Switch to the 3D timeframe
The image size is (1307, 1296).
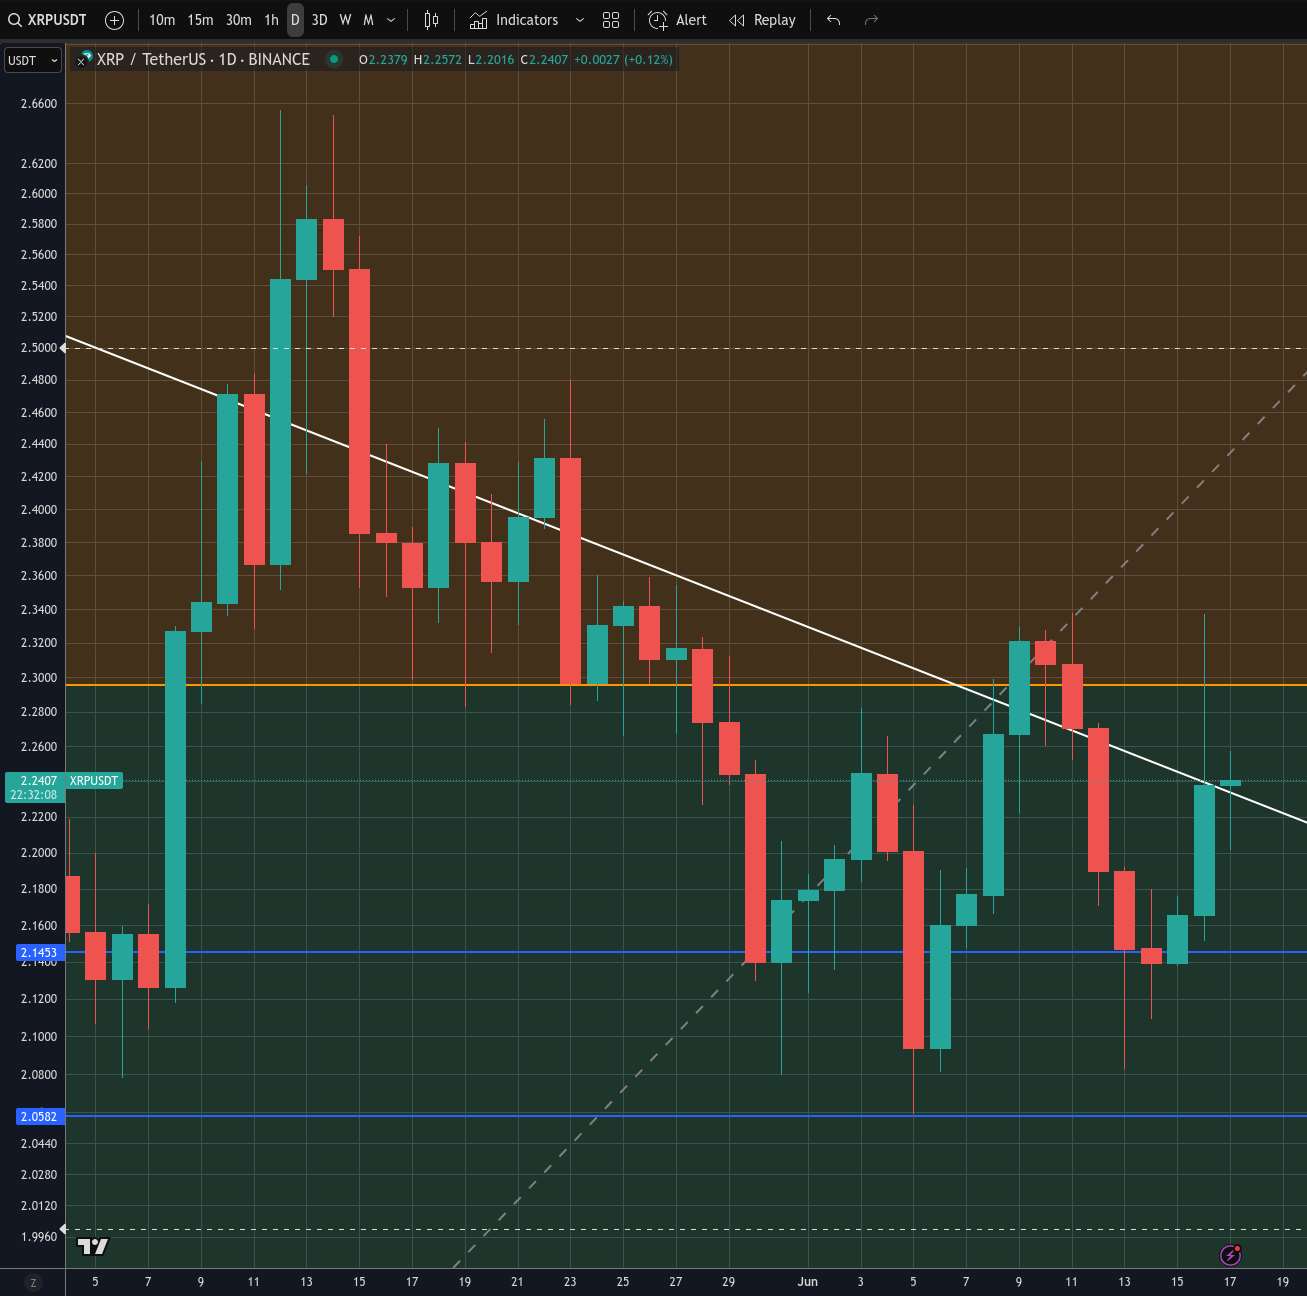click(x=320, y=20)
